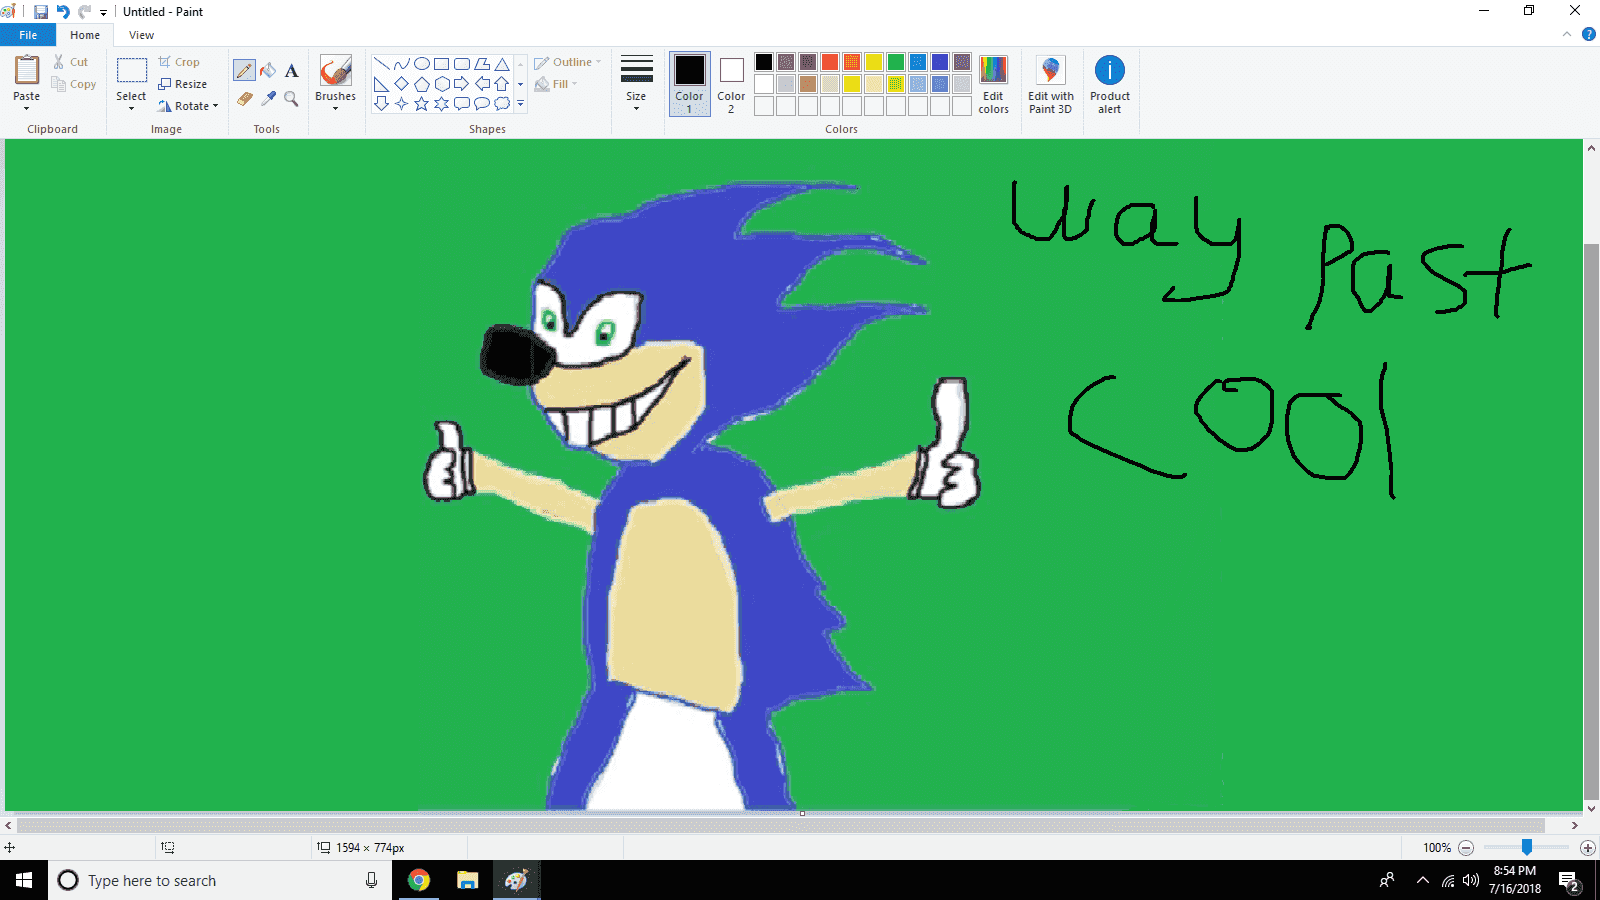Open Paint Help question mark
The width and height of the screenshot is (1600, 900).
(1588, 34)
